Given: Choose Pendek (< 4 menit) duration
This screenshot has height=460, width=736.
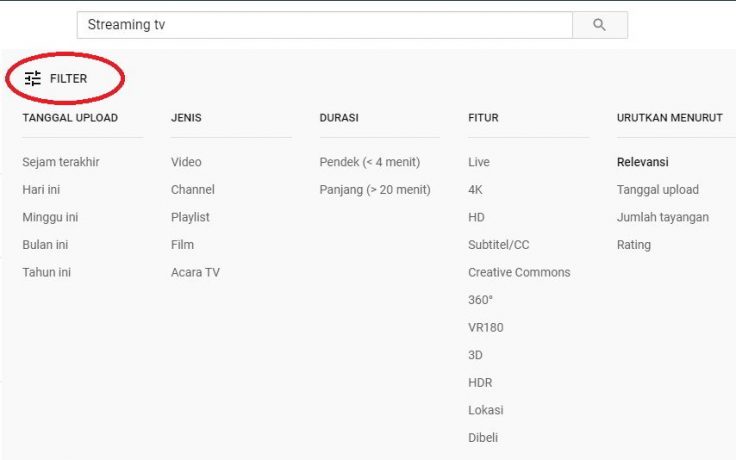Looking at the screenshot, I should (x=369, y=162).
